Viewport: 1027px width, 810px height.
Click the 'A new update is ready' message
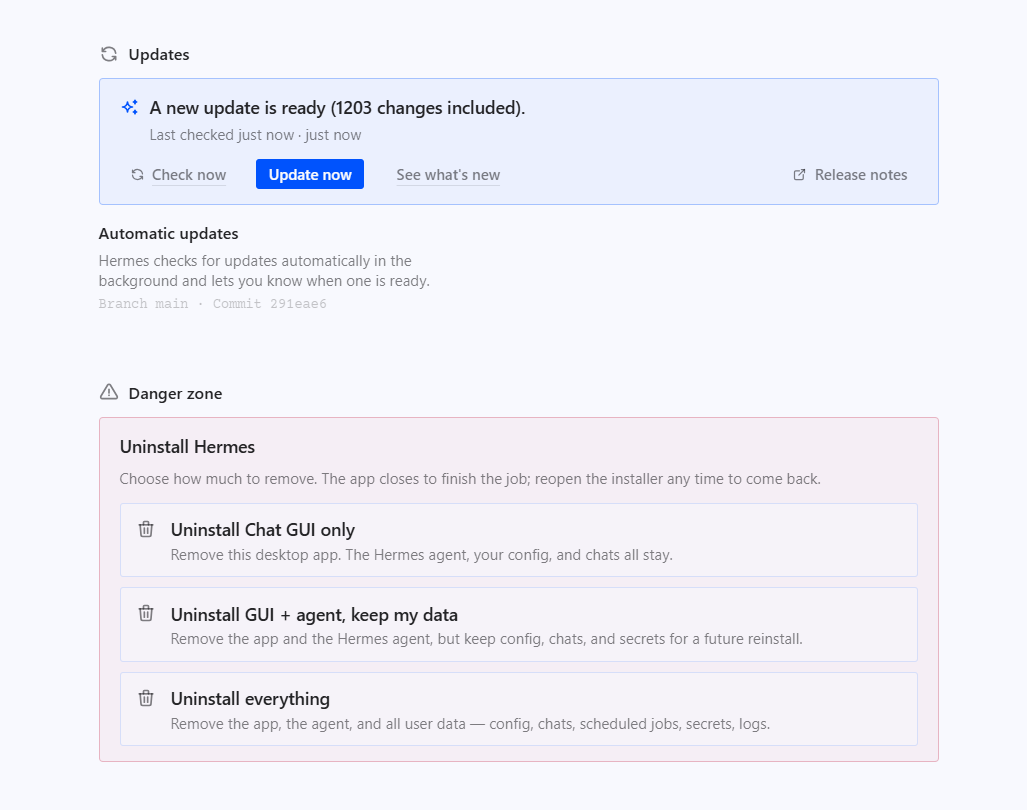337,107
